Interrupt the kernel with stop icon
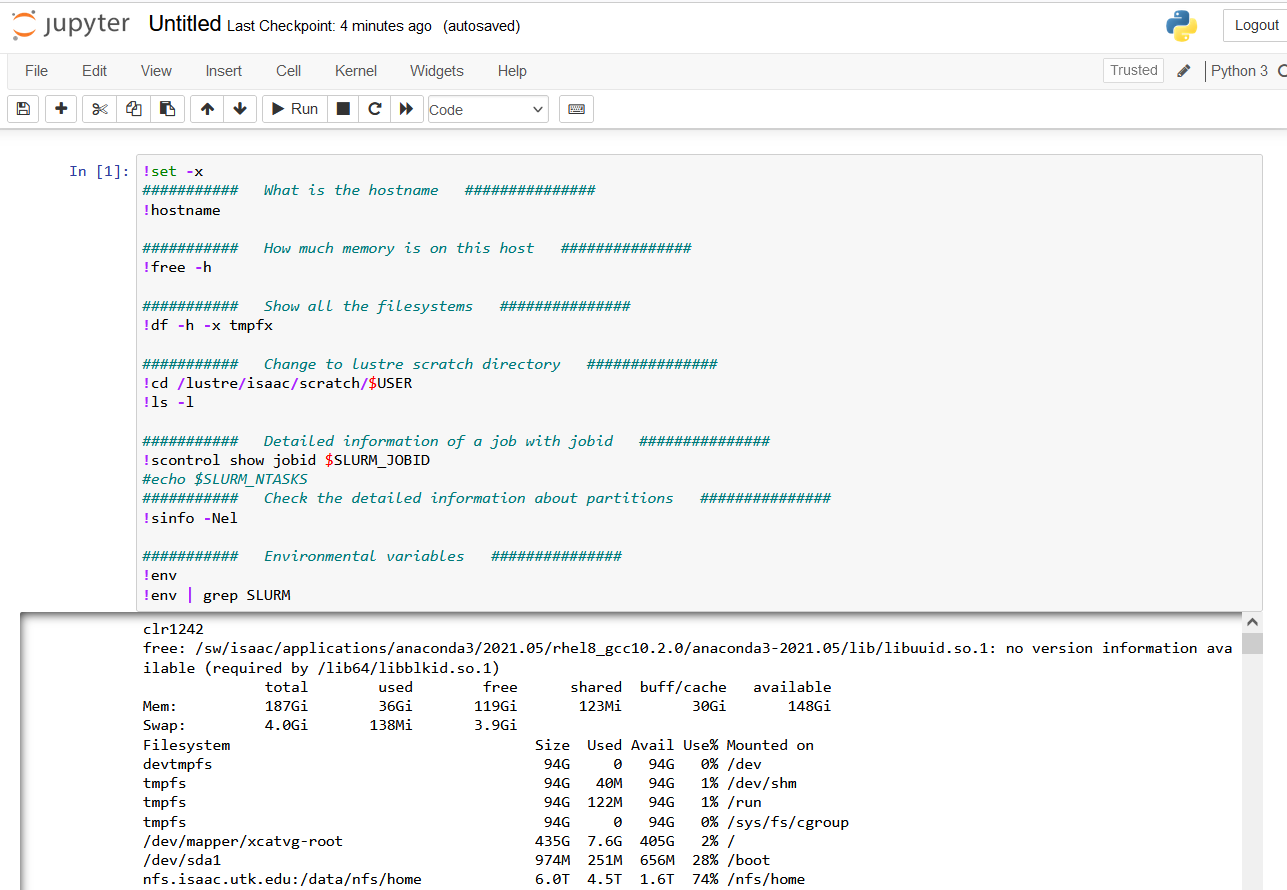The height and width of the screenshot is (890, 1287). (342, 108)
